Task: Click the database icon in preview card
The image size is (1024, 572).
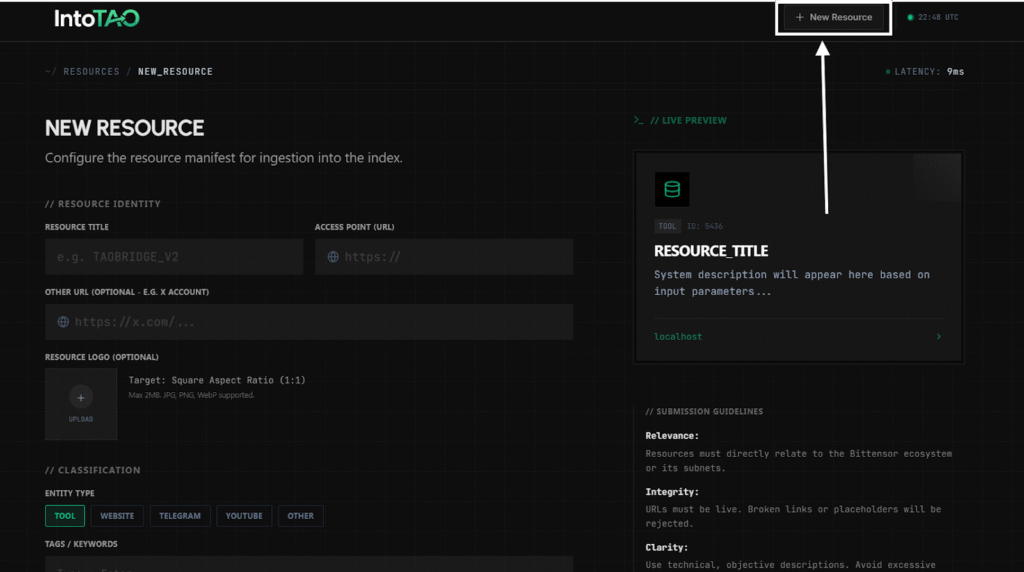Action: click(x=672, y=189)
